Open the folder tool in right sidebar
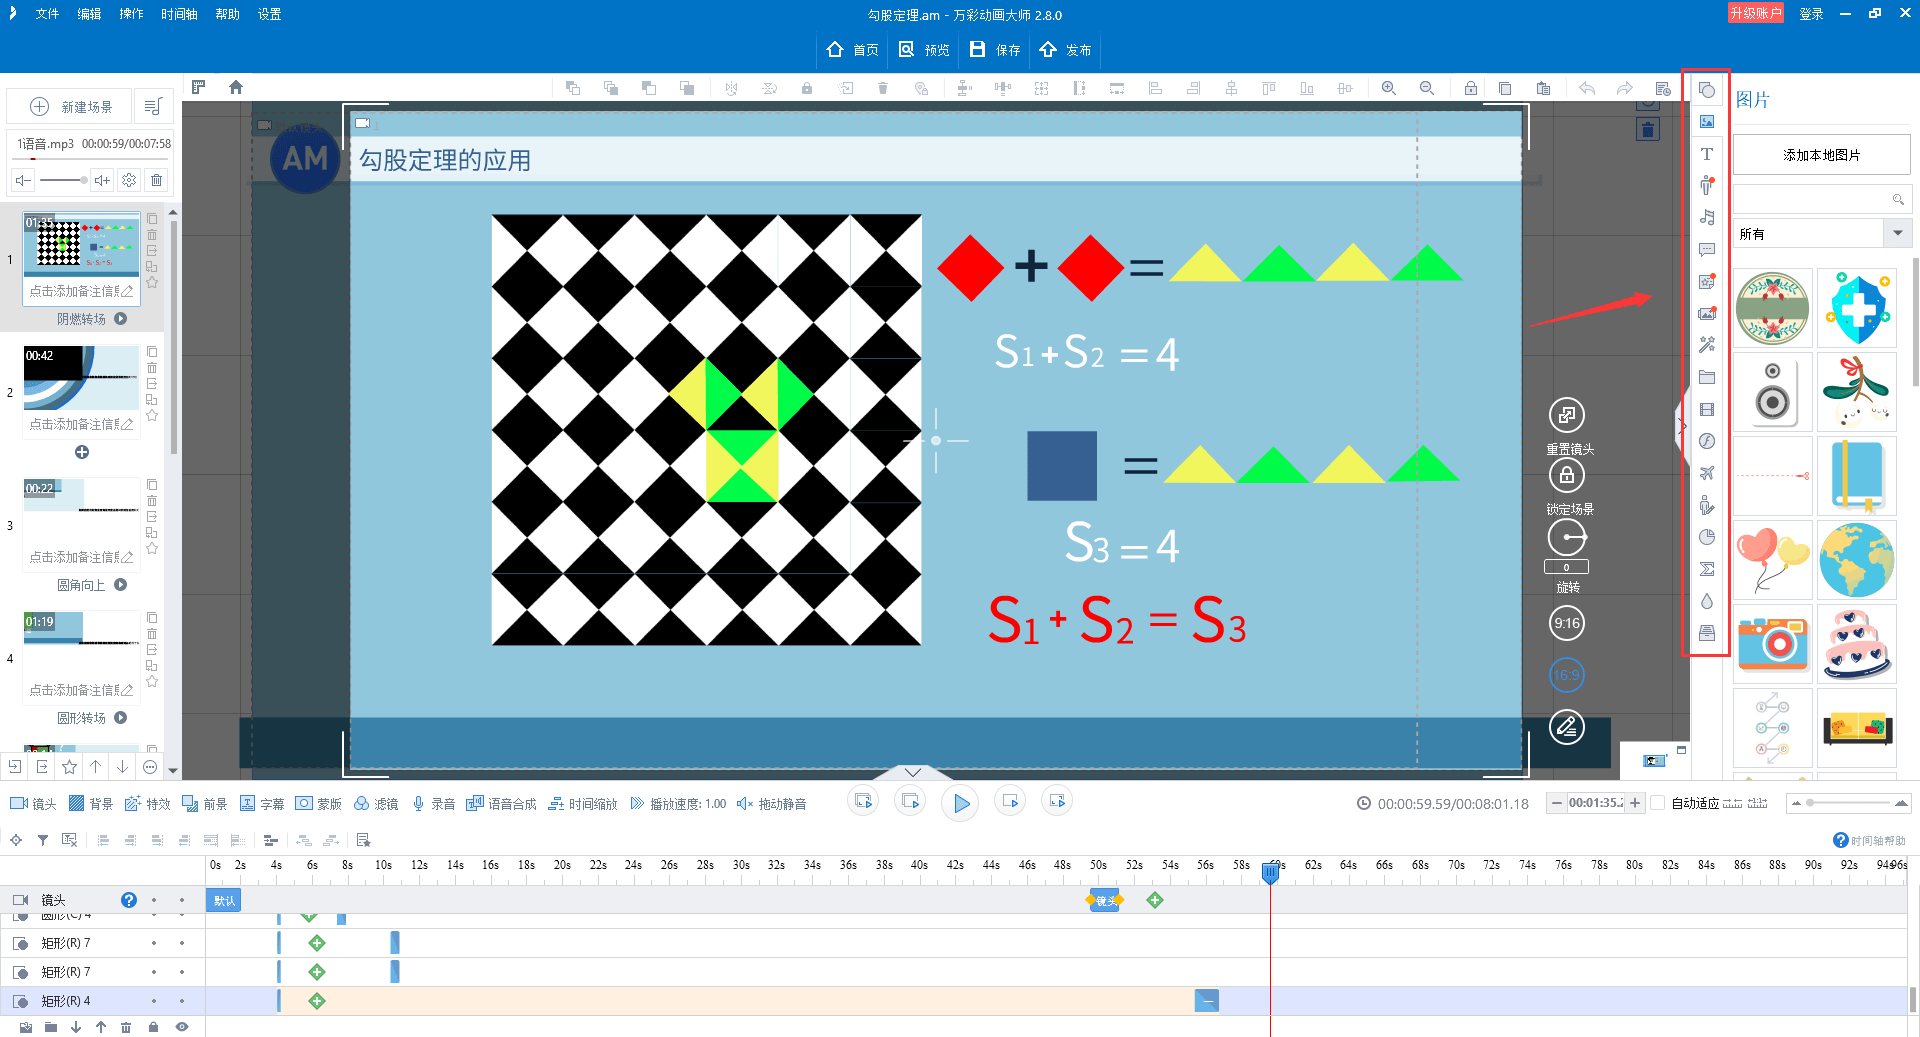Viewport: 1920px width, 1037px height. click(1707, 377)
